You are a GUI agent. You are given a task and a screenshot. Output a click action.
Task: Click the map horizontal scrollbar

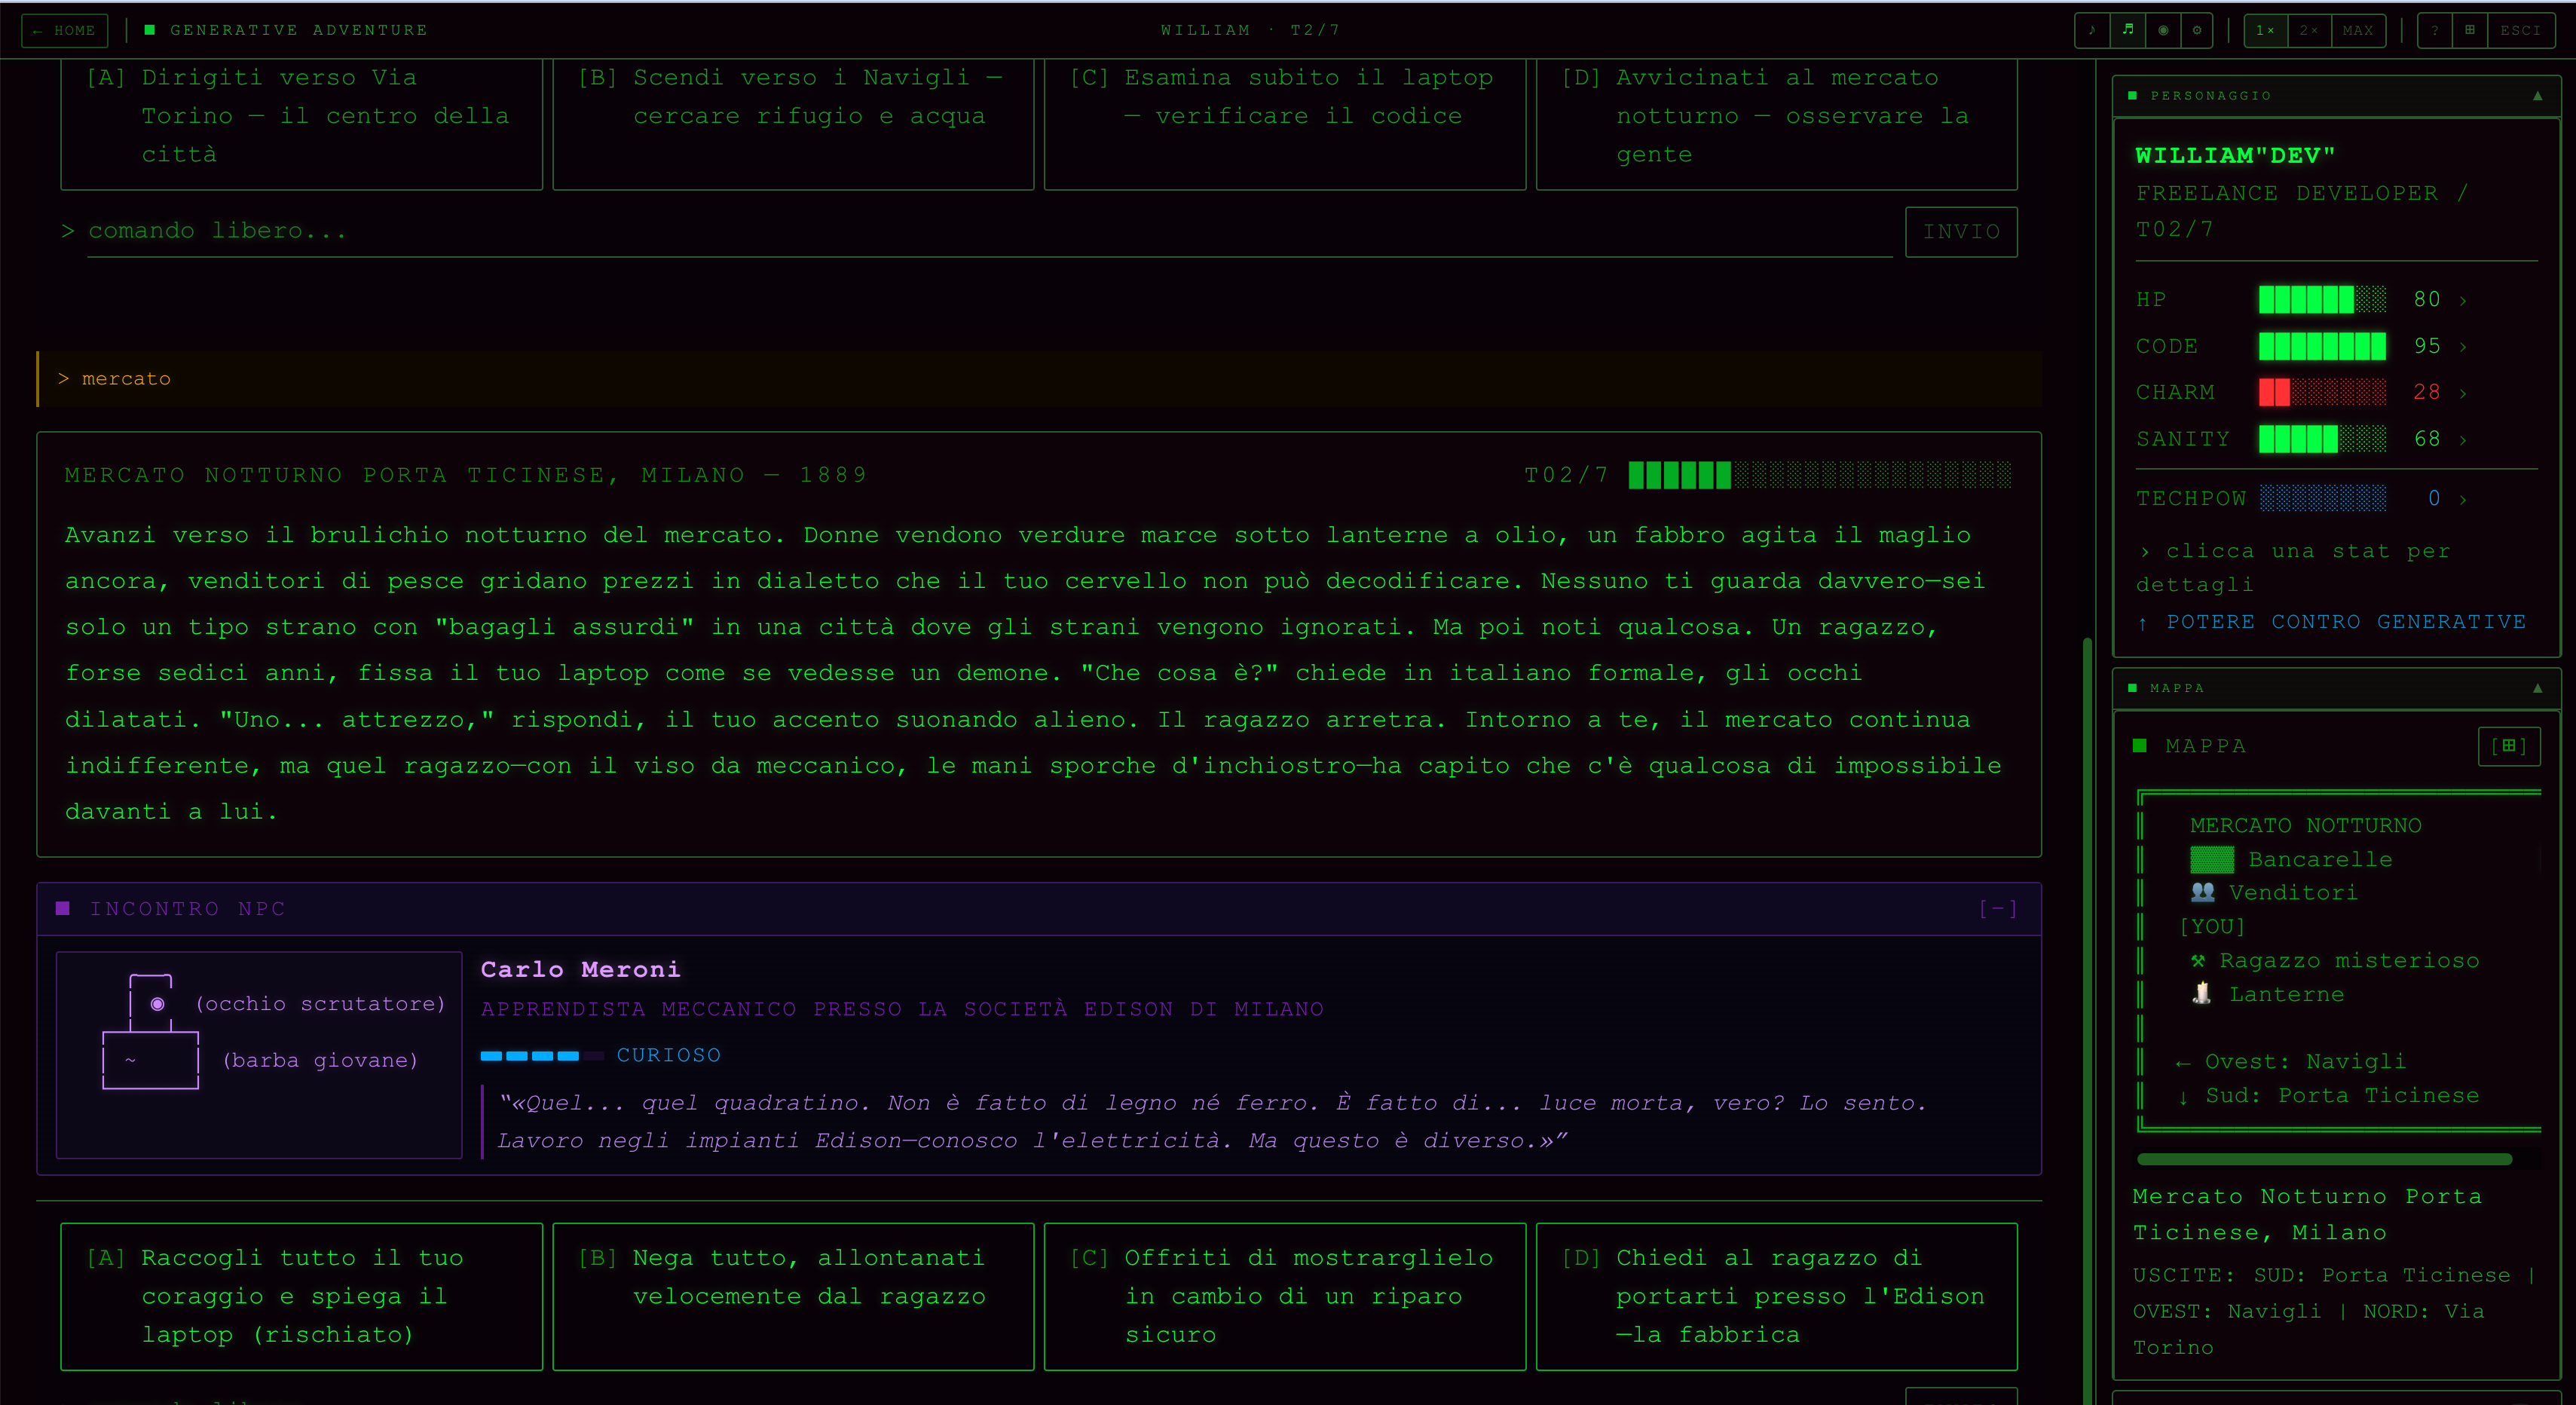[x=2324, y=1159]
